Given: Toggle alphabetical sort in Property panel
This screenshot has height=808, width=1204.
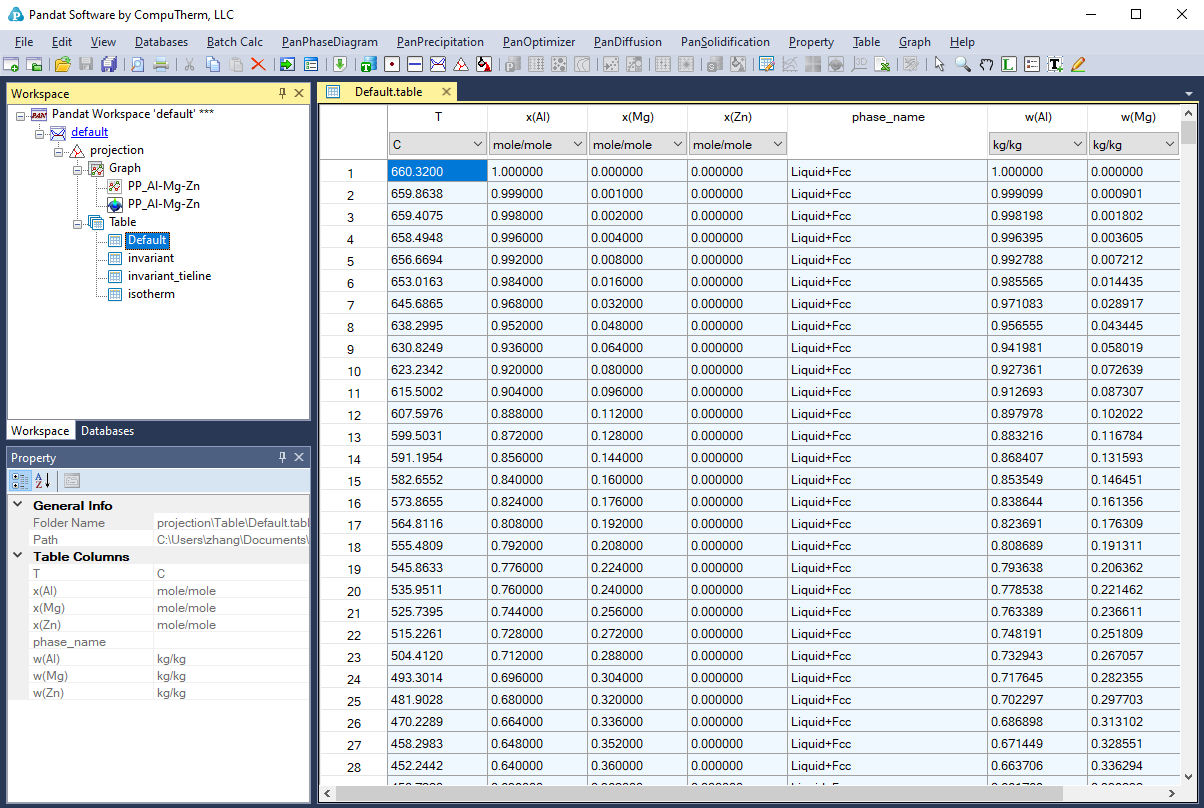Looking at the screenshot, I should [42, 481].
